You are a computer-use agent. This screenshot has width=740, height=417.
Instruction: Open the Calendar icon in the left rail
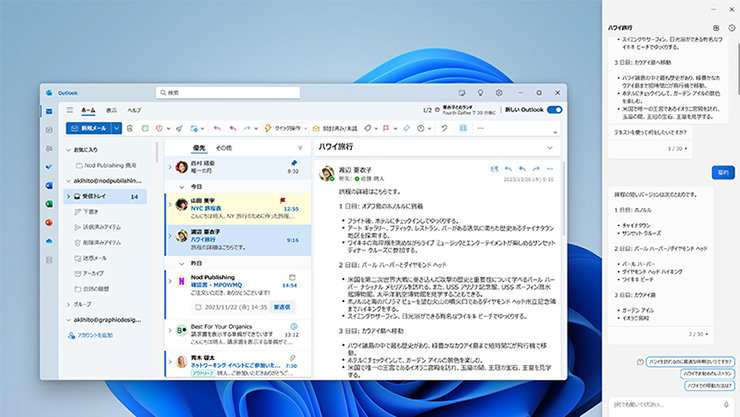(49, 130)
